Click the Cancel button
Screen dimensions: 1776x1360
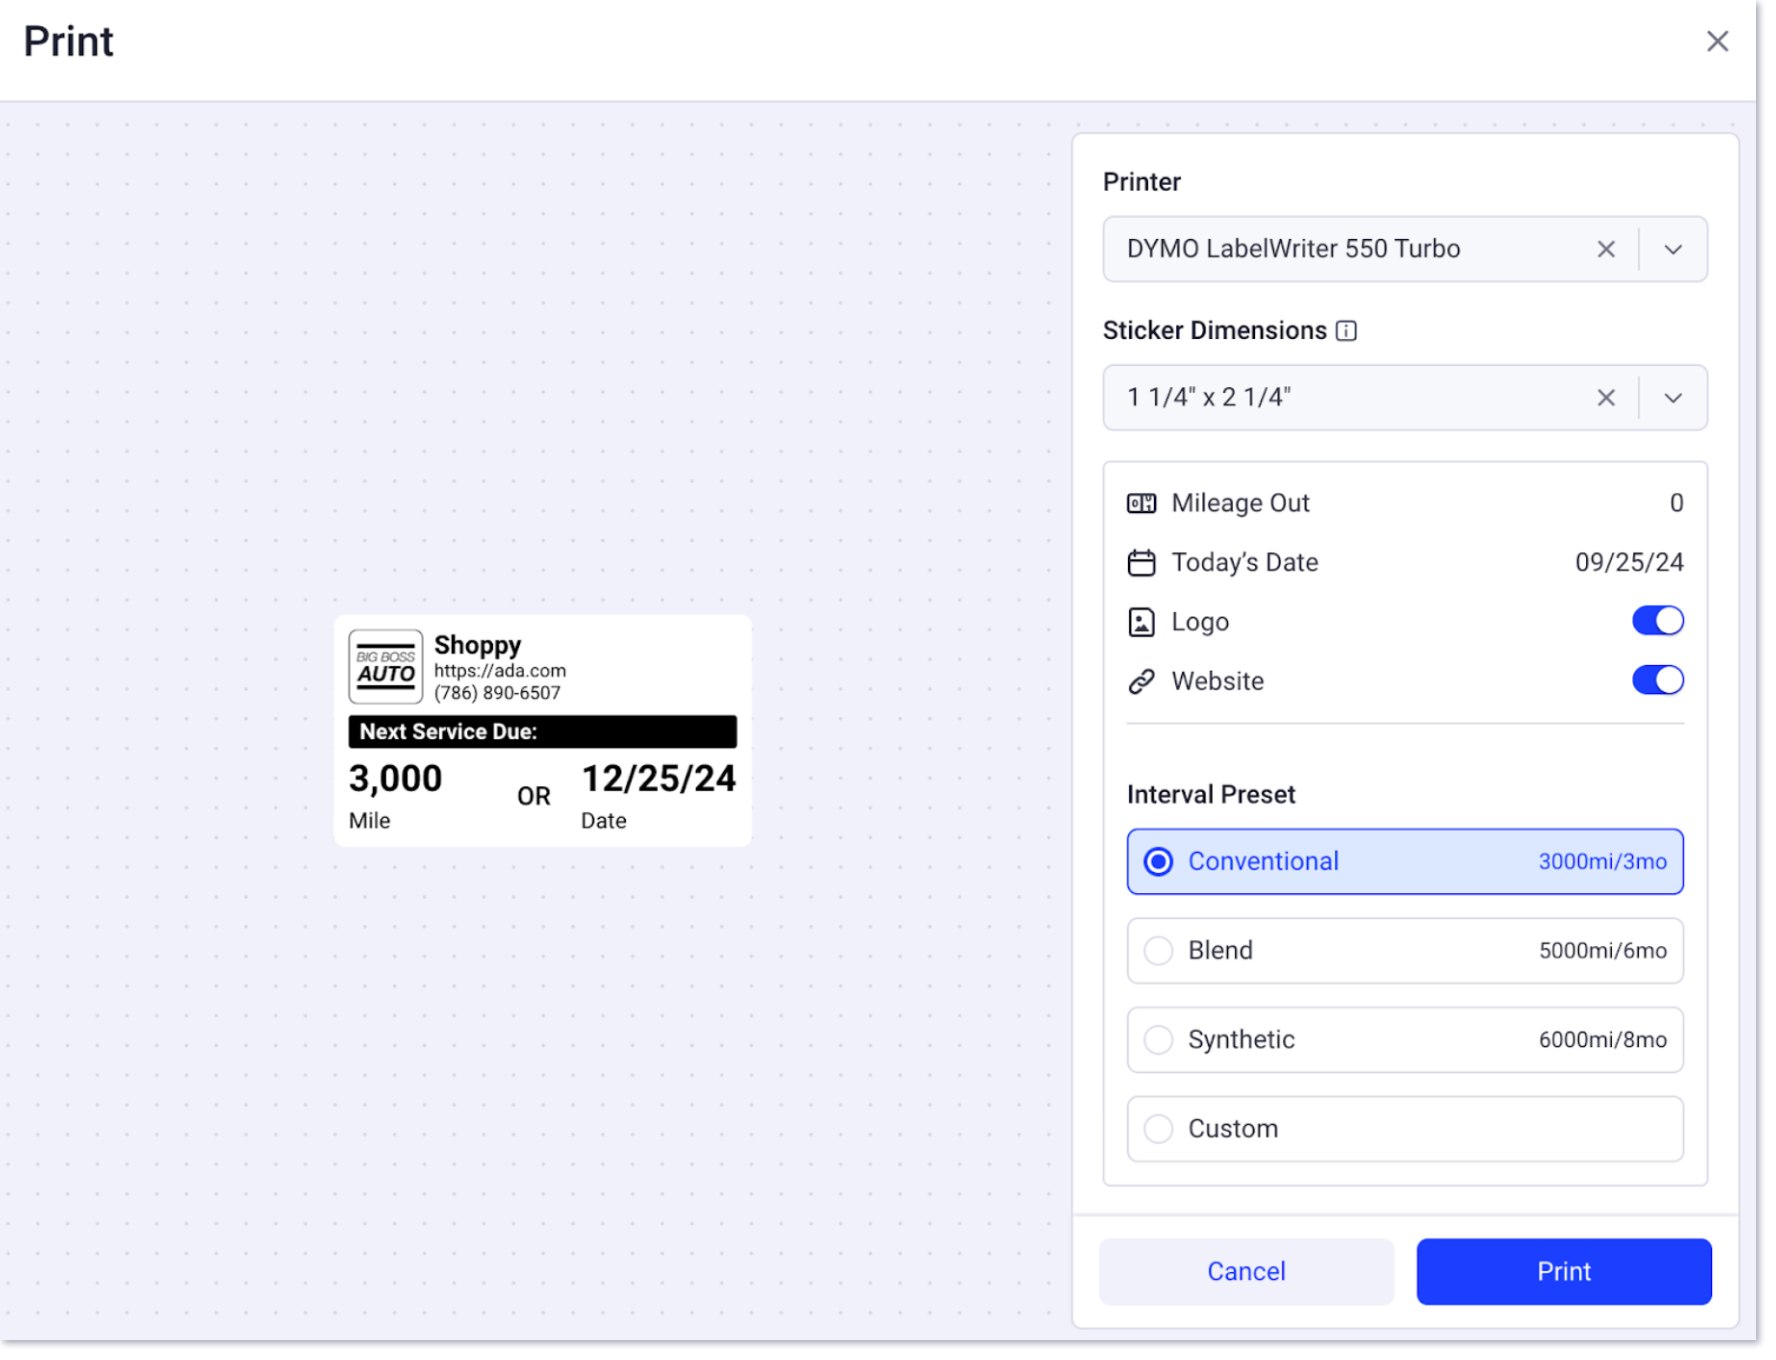(x=1246, y=1272)
